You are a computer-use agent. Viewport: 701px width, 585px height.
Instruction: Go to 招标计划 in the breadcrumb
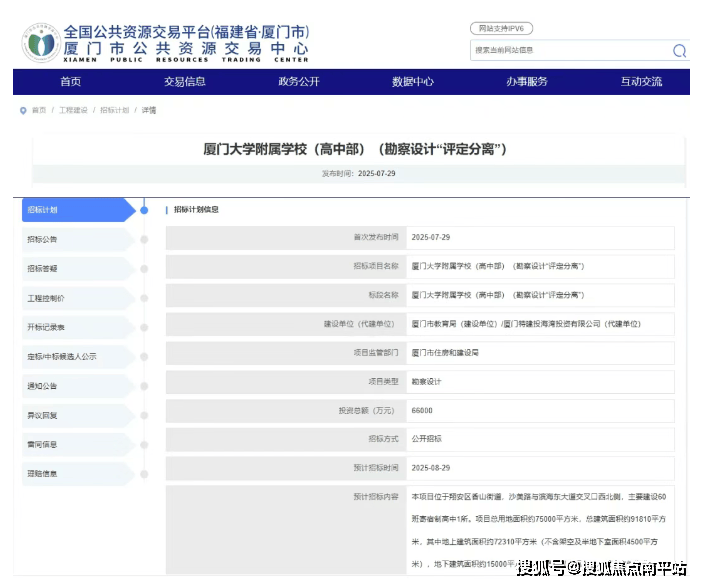(114, 110)
